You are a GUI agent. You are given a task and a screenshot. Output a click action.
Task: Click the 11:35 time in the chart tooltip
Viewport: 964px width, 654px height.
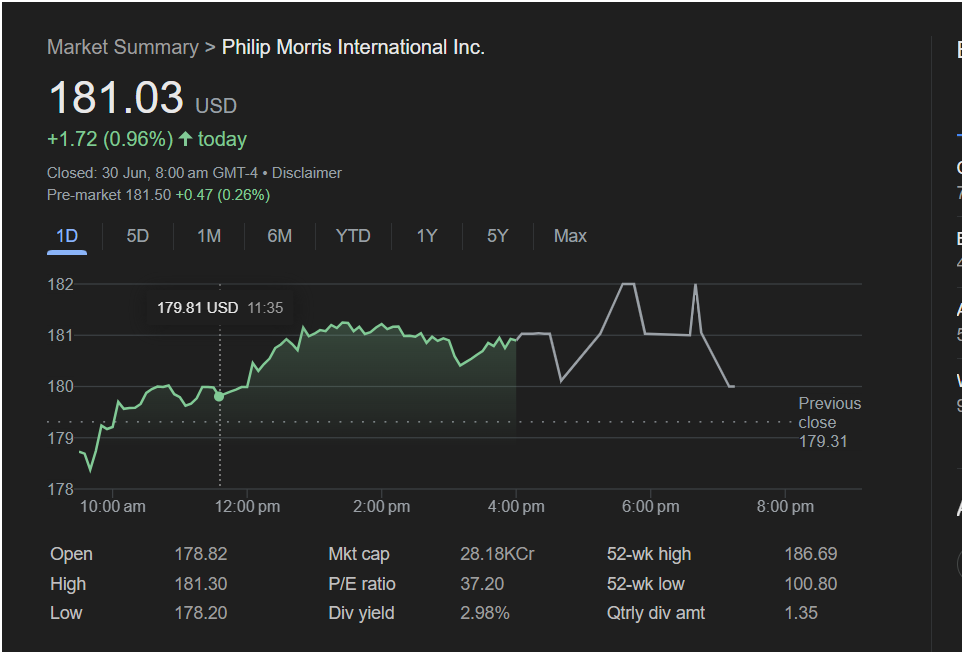click(265, 308)
